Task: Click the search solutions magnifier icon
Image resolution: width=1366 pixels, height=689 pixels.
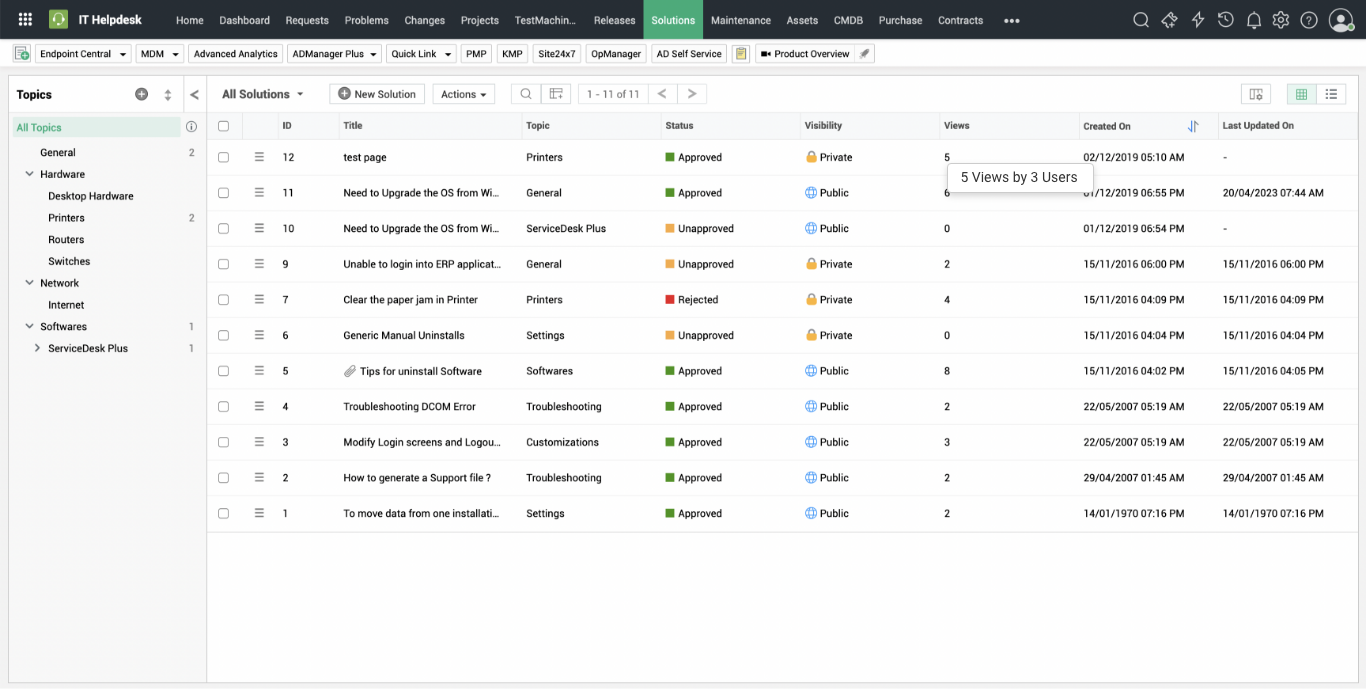Action: tap(526, 94)
